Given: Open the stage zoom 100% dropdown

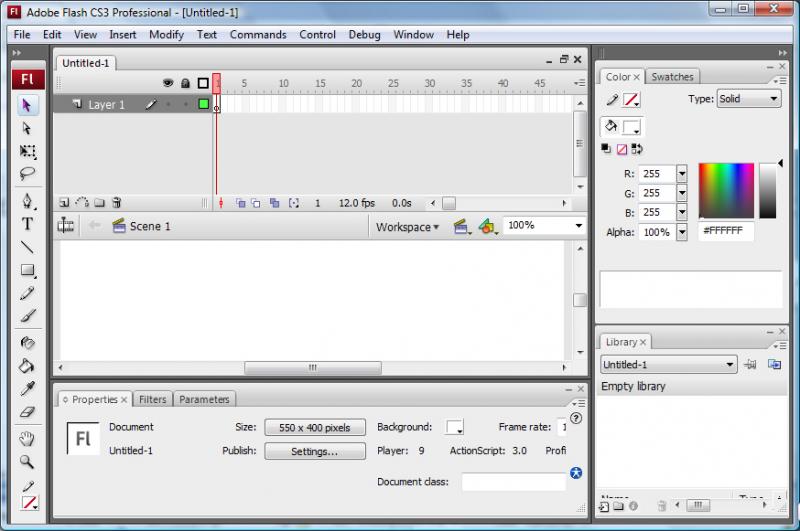Looking at the screenshot, I should click(579, 225).
